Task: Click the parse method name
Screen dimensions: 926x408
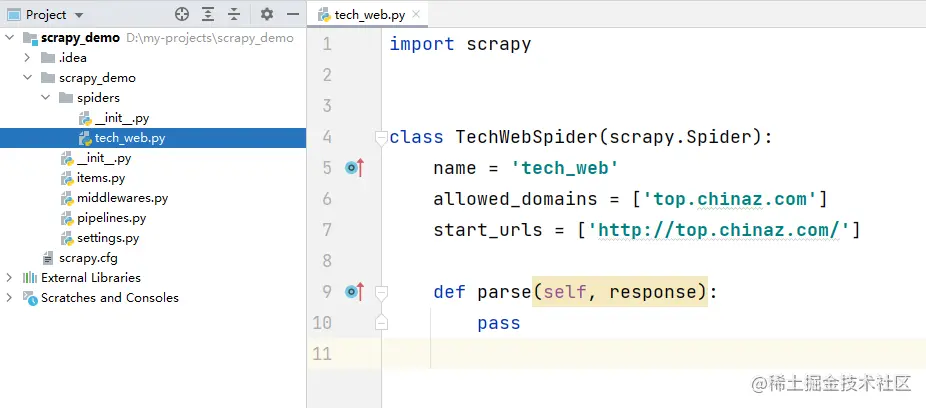Action: (x=504, y=292)
